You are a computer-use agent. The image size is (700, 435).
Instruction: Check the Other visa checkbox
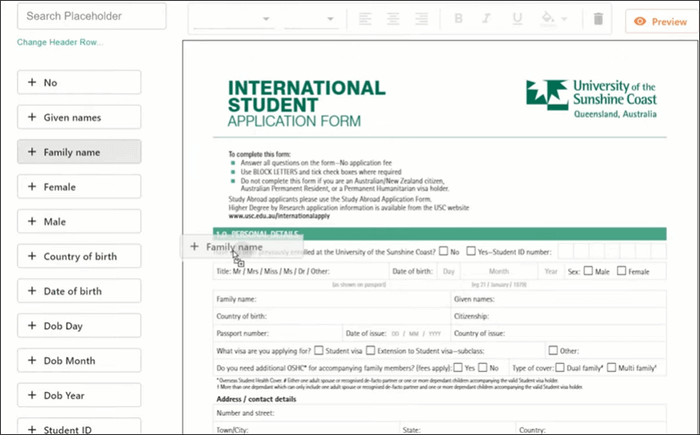553,350
